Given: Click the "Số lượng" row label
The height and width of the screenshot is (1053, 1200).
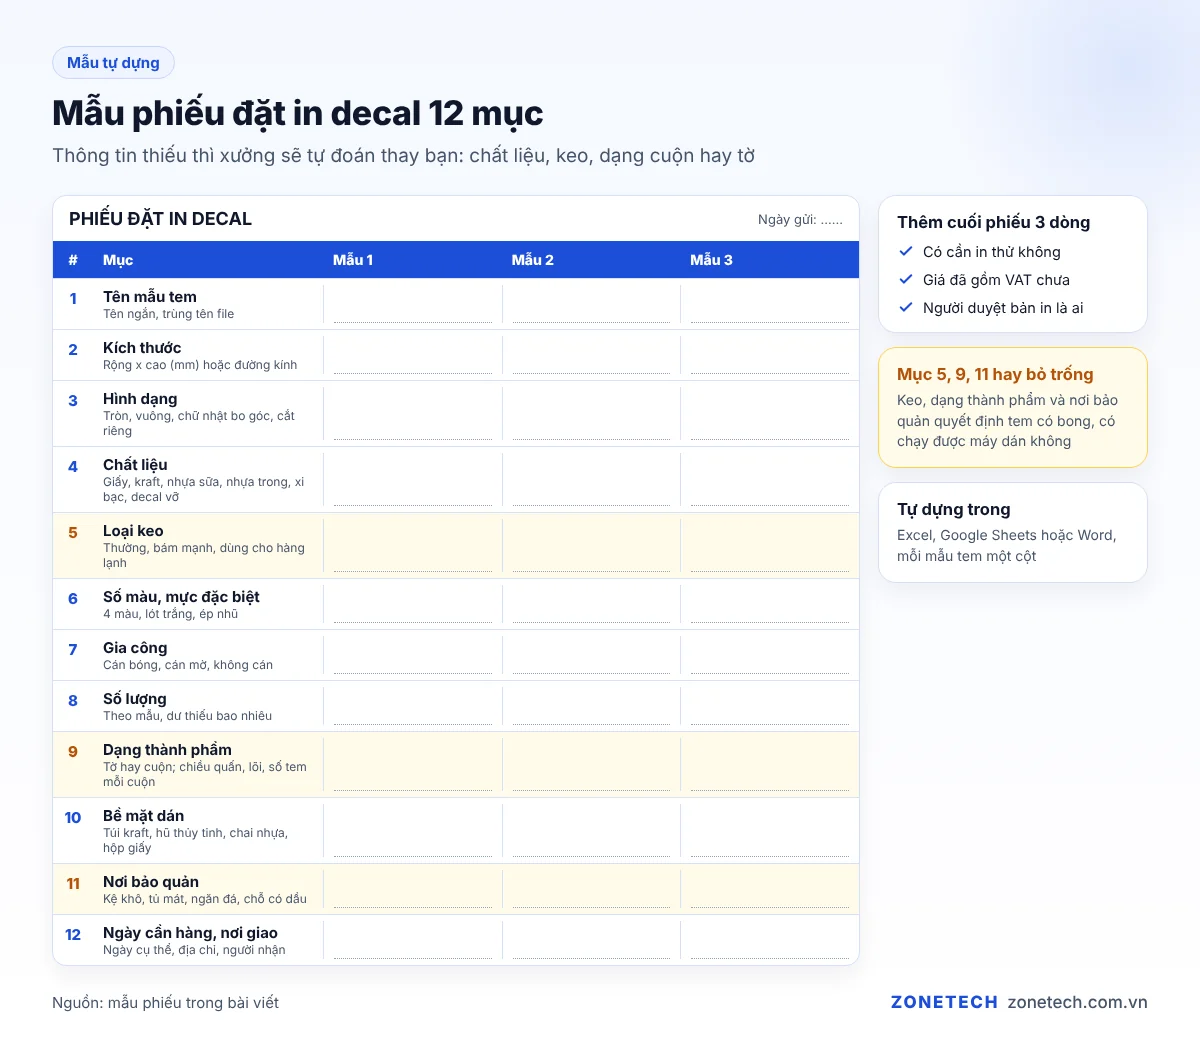Looking at the screenshot, I should point(135,699).
